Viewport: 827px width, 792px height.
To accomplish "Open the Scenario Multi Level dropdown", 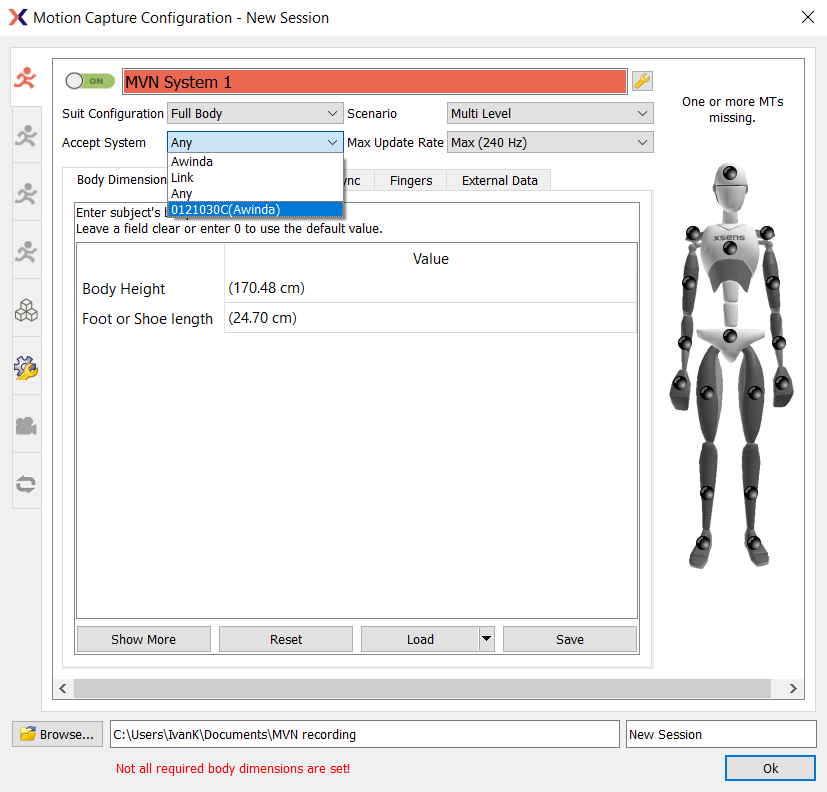I will coord(549,114).
